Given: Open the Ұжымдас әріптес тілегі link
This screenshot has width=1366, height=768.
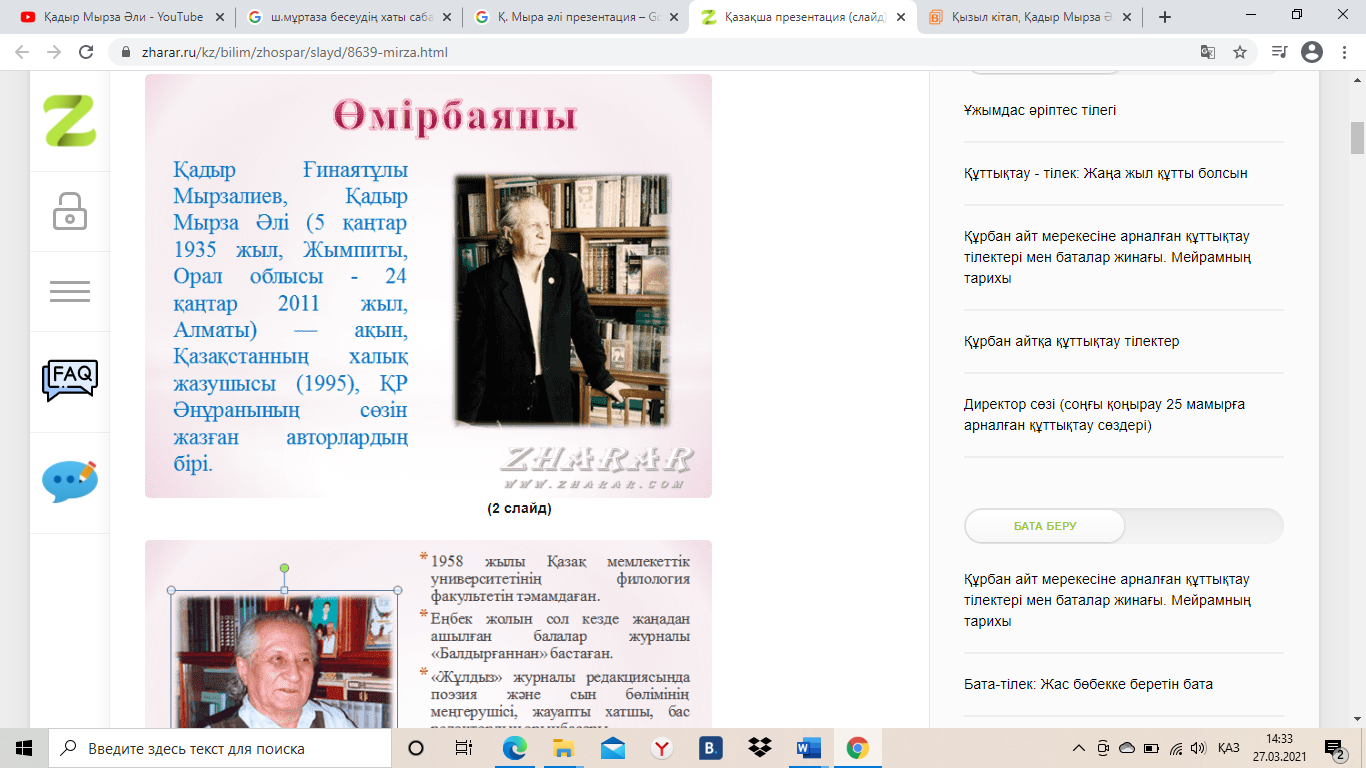Looking at the screenshot, I should [x=1040, y=110].
